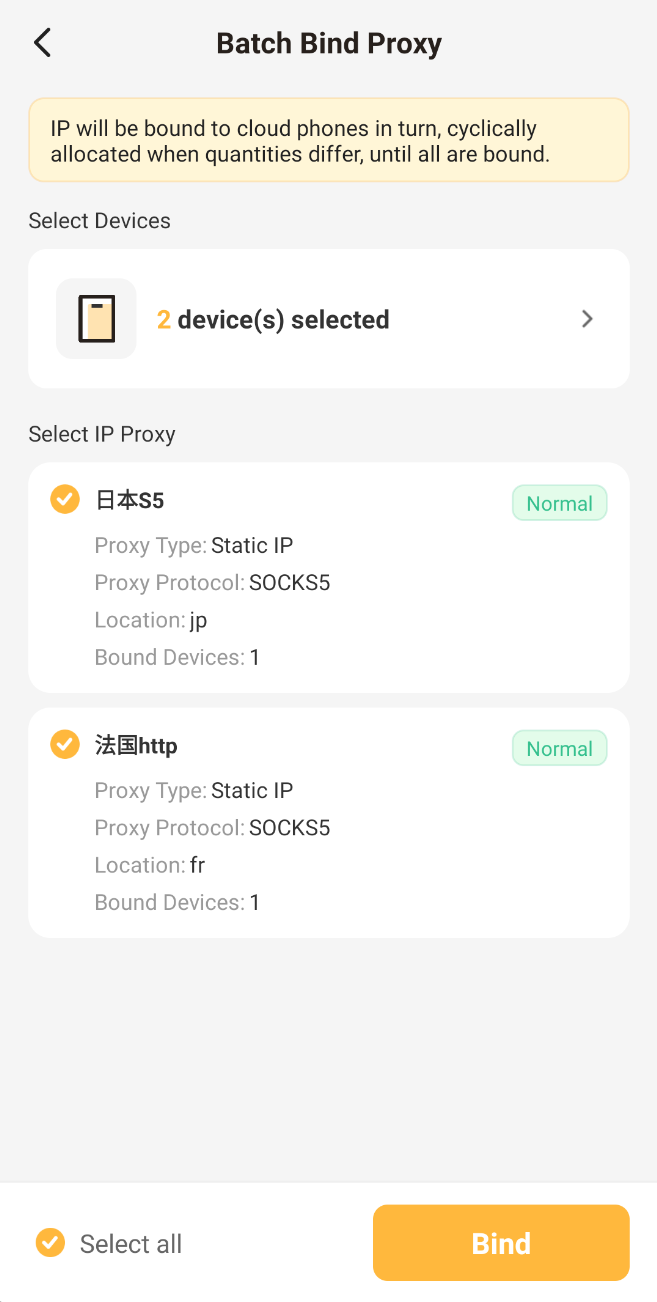The height and width of the screenshot is (1302, 657).
Task: Click the Batch Bind Proxy title
Action: point(328,44)
